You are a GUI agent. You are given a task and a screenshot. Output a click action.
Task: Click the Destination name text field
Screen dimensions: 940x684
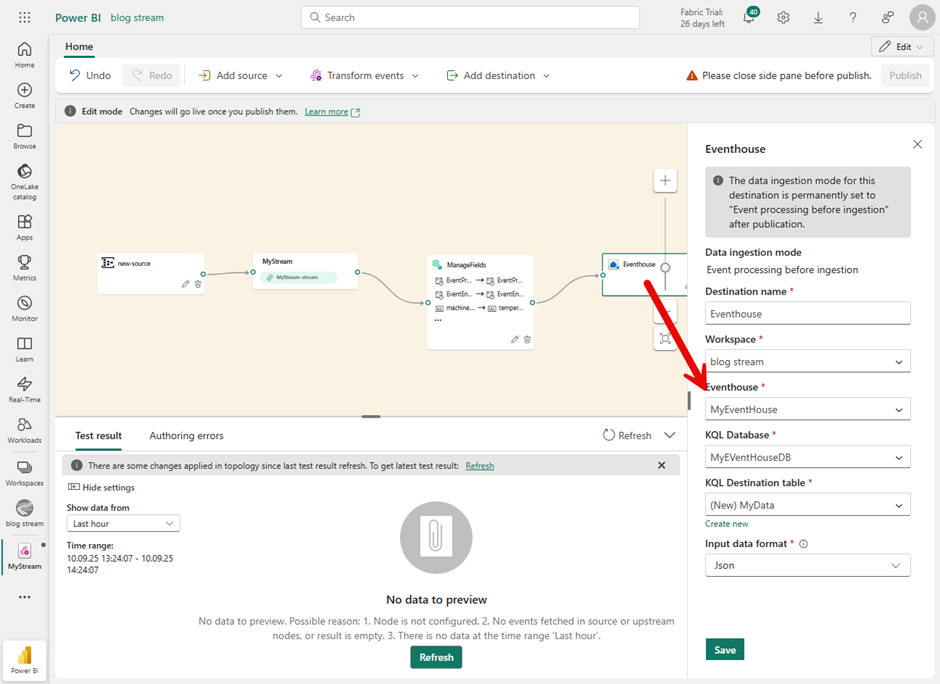[x=807, y=314]
